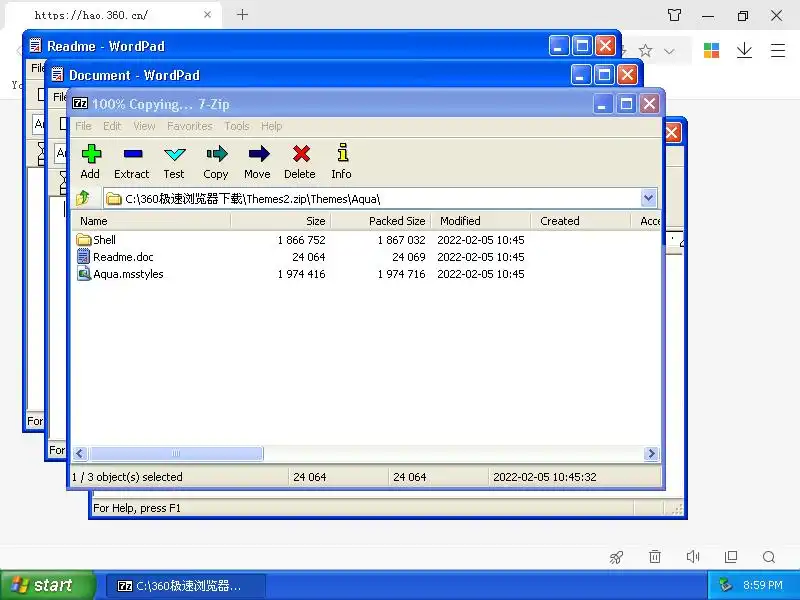Screen dimensions: 800x600
Task: Run Test on the archive
Action: 174,162
